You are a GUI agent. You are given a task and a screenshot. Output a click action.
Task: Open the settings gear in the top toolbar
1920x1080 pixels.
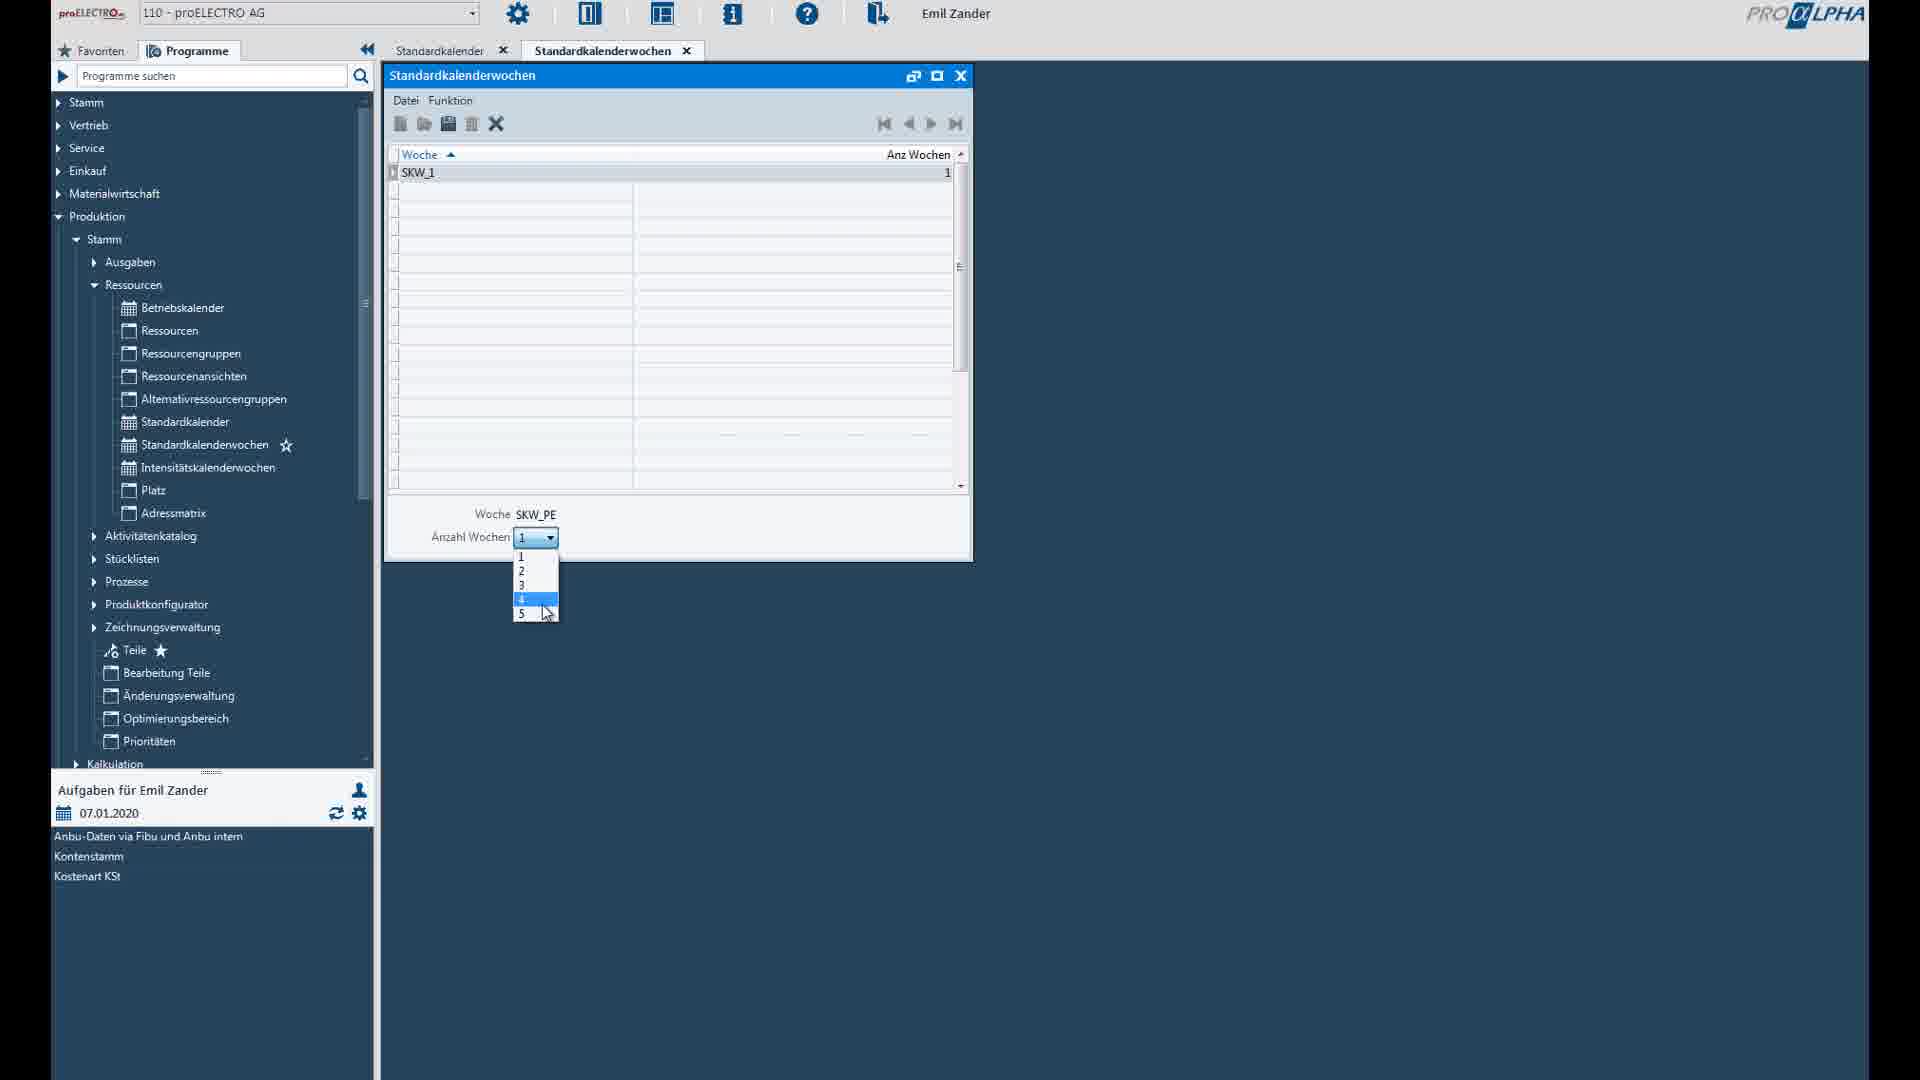click(x=518, y=14)
